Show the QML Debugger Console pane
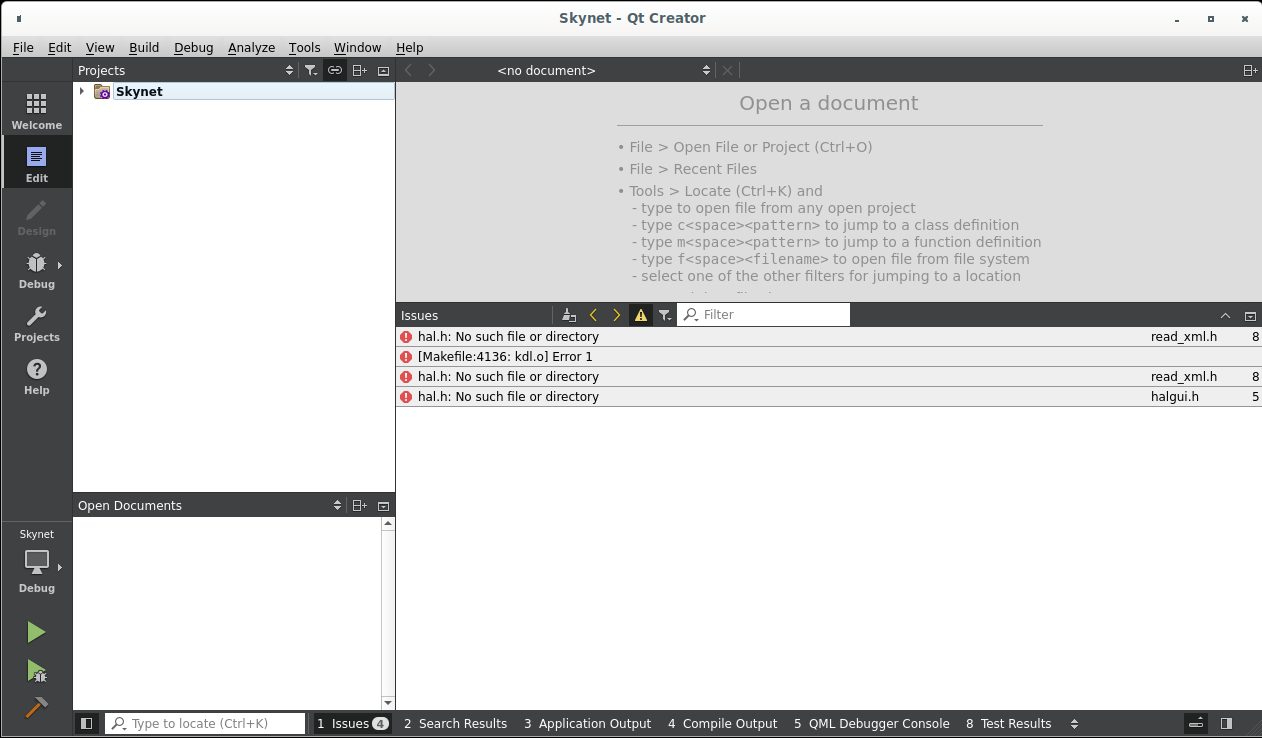Image resolution: width=1262 pixels, height=738 pixels. click(872, 723)
